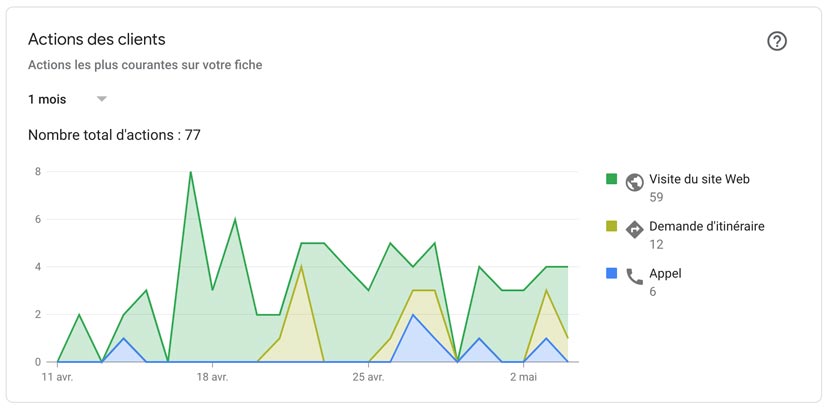This screenshot has width=830, height=408.
Task: Click the 18 avr. x-axis date label
Action: pos(212,378)
